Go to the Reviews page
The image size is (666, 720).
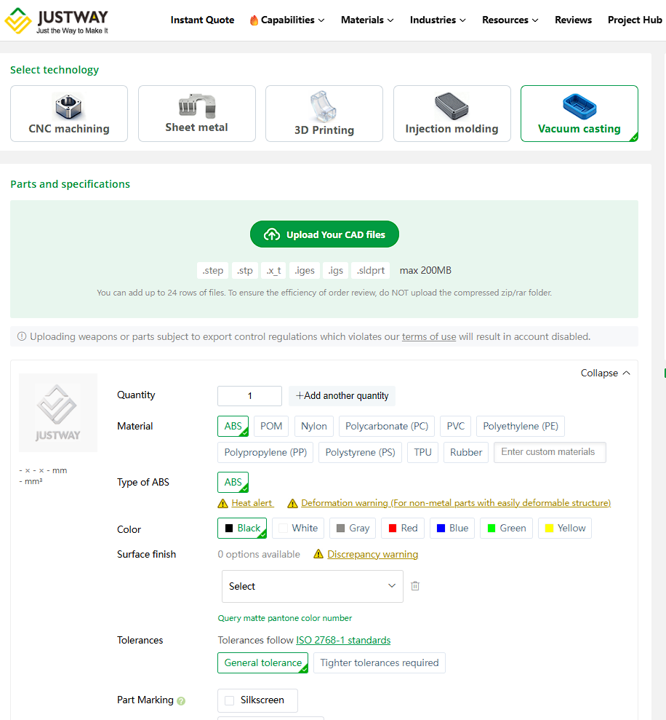point(573,20)
